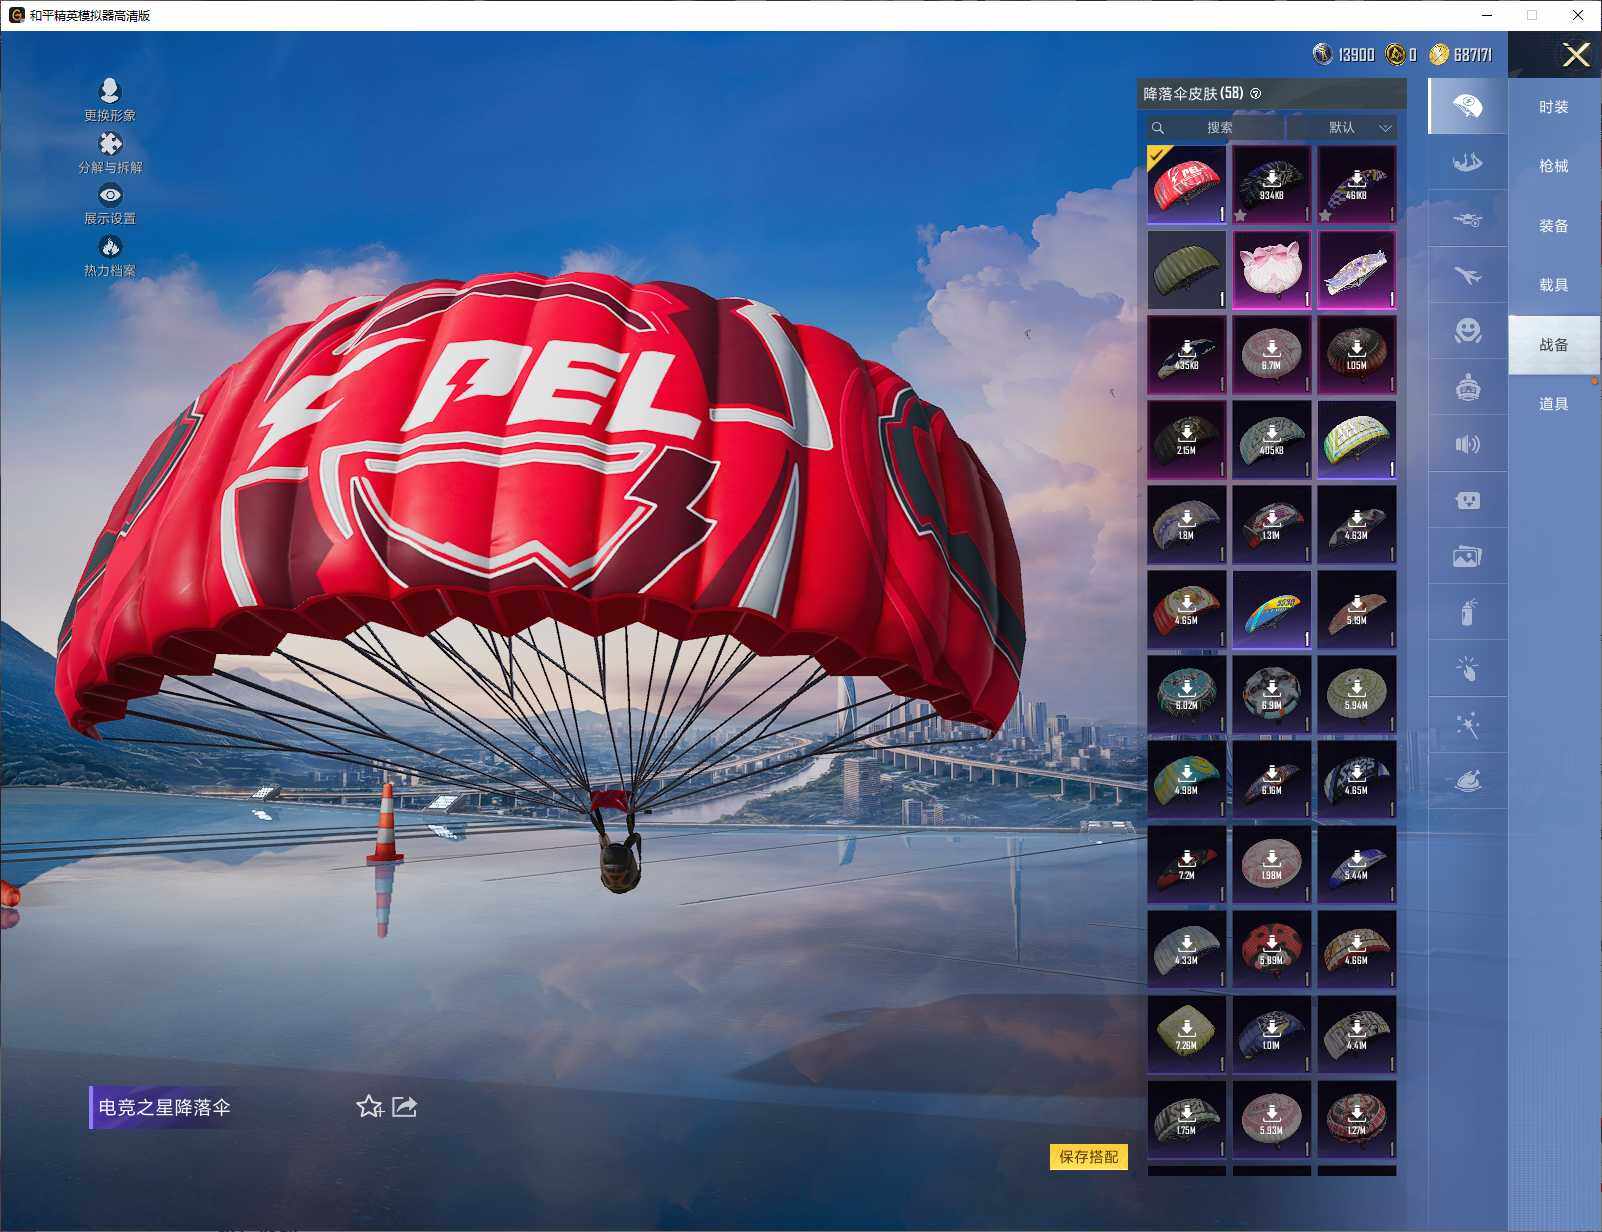Screen dimensions: 1602x1232
Task: Select the parachute skin category icon
Action: coord(1467,106)
